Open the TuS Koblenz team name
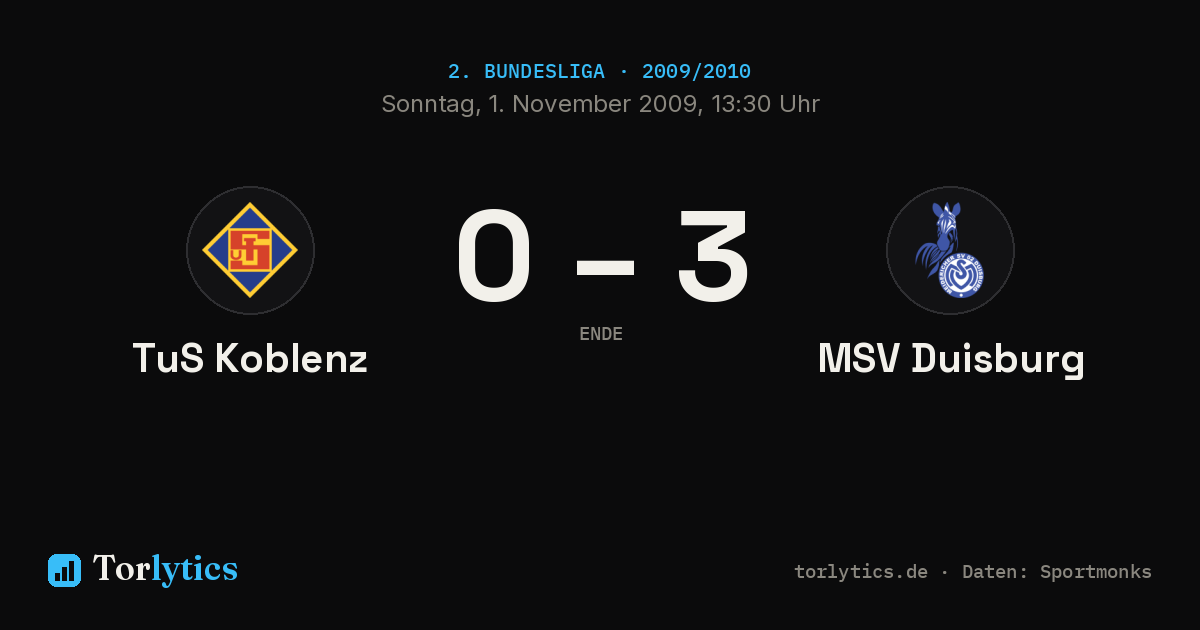Screen dimensions: 1200x630 250,359
